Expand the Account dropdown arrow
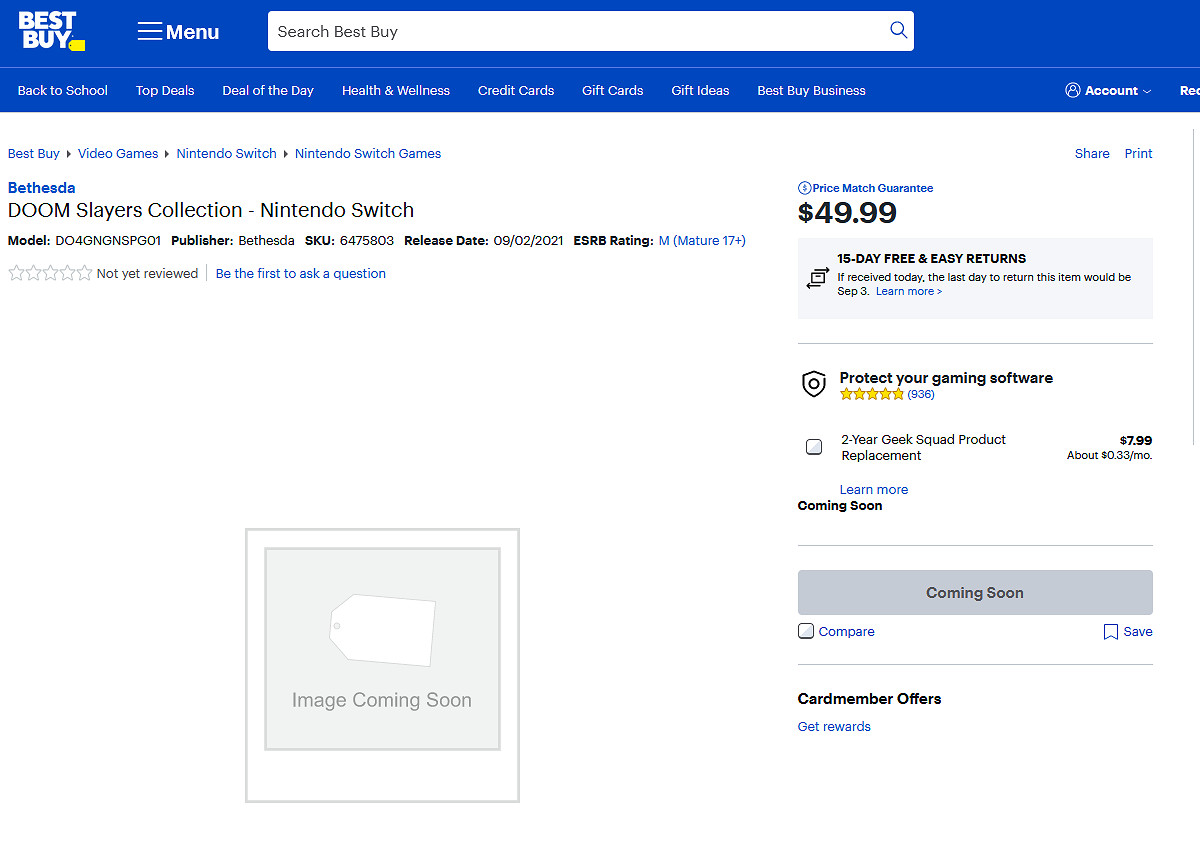 [1147, 91]
